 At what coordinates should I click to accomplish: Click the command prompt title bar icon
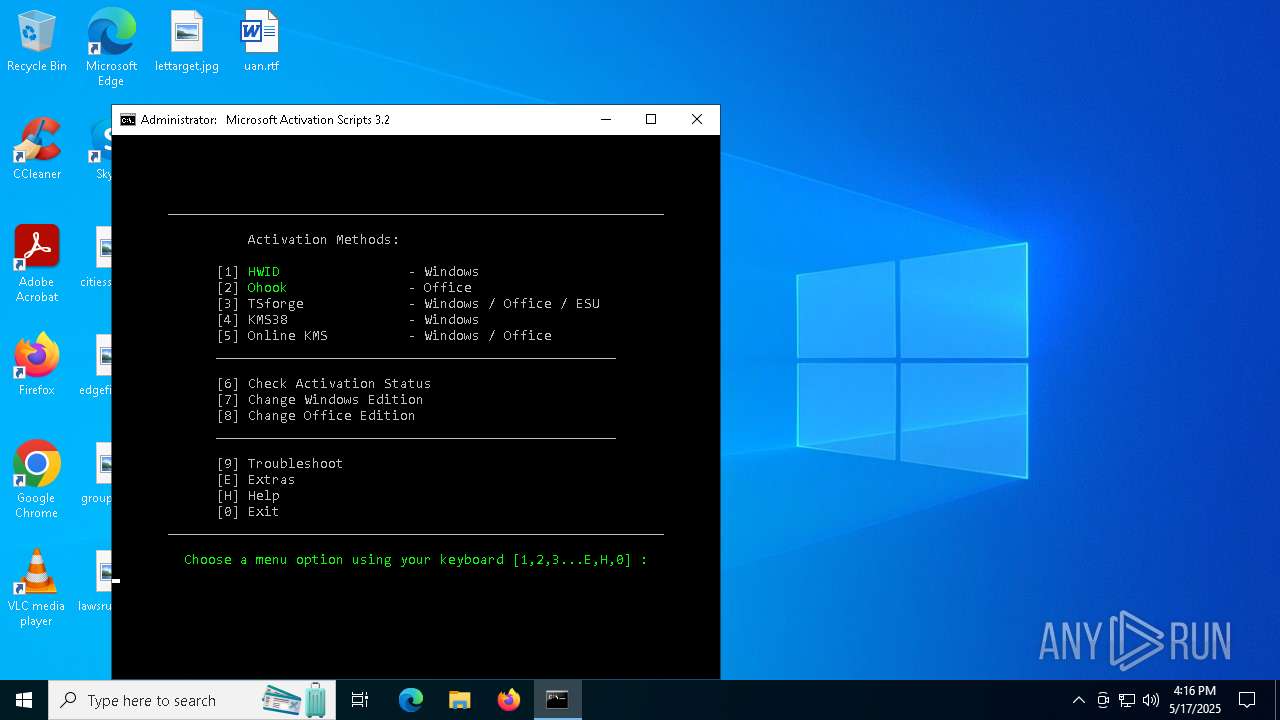pyautogui.click(x=128, y=120)
